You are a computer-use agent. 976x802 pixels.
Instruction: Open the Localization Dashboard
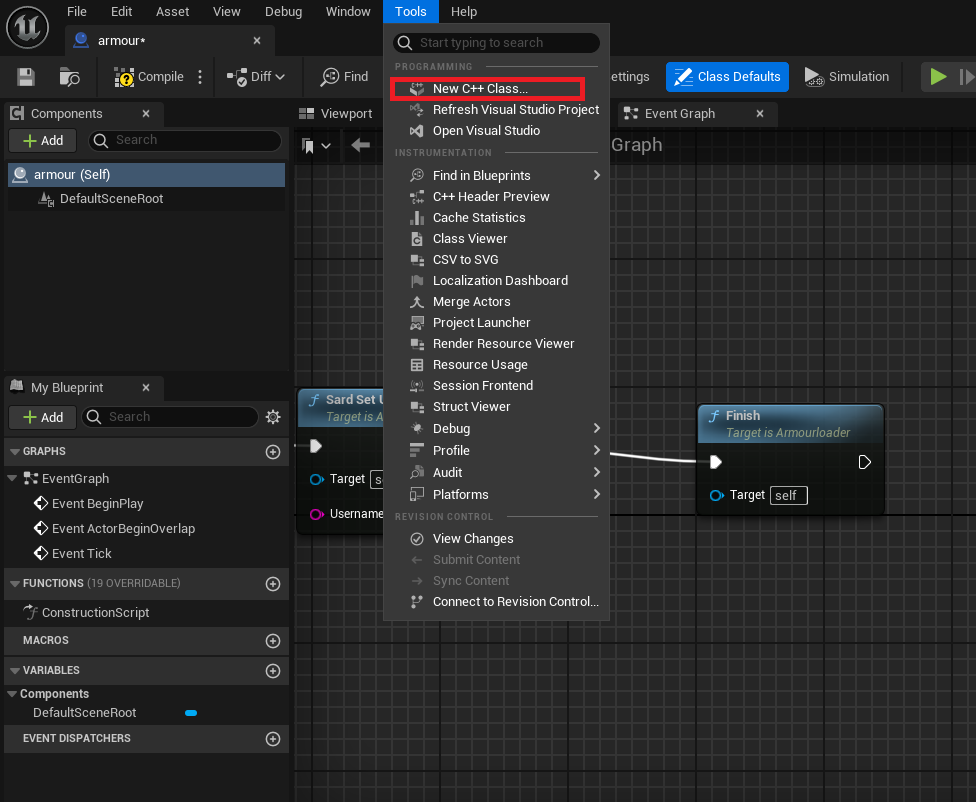(x=496, y=281)
